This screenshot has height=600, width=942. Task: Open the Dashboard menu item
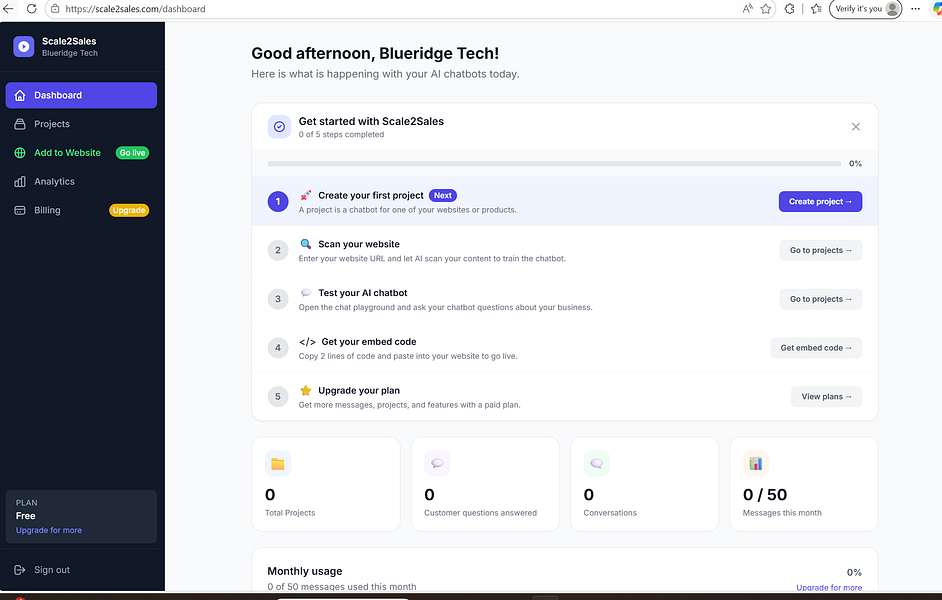81,95
